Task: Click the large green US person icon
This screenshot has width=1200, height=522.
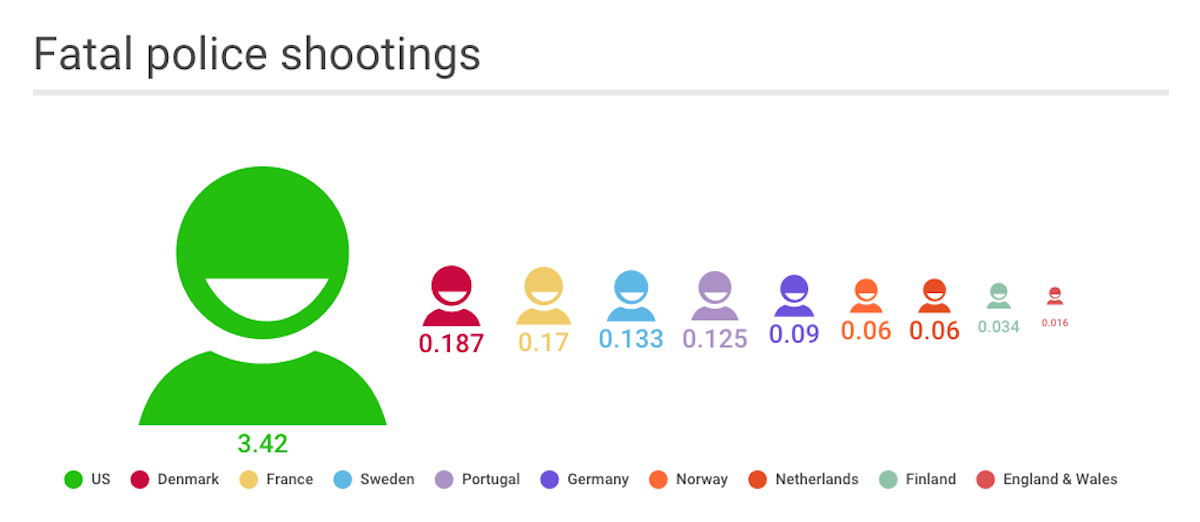Action: tap(262, 290)
